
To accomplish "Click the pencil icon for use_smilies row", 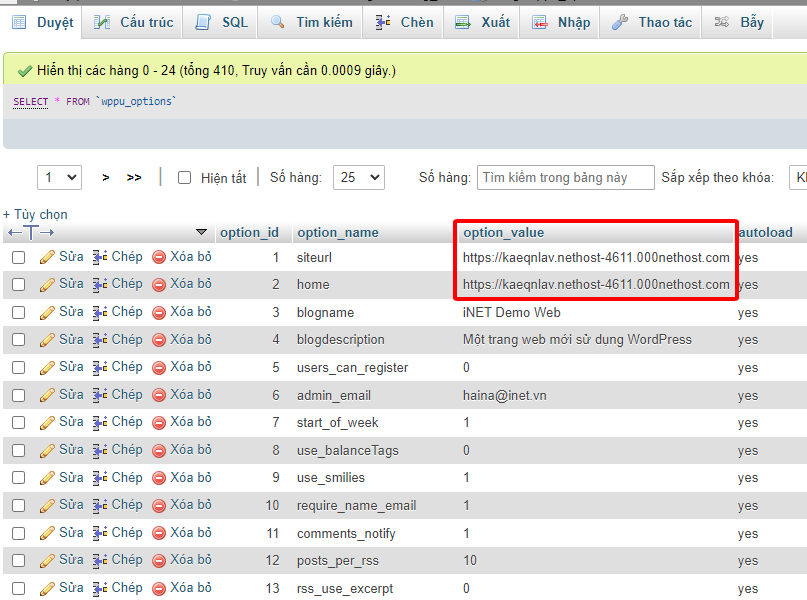I will point(47,478).
